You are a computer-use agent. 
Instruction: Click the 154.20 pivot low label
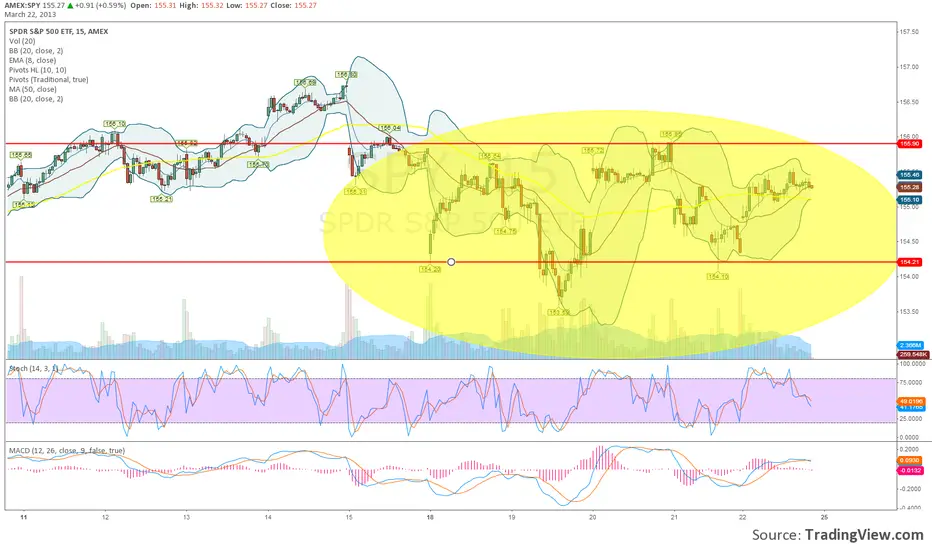[x=430, y=269]
